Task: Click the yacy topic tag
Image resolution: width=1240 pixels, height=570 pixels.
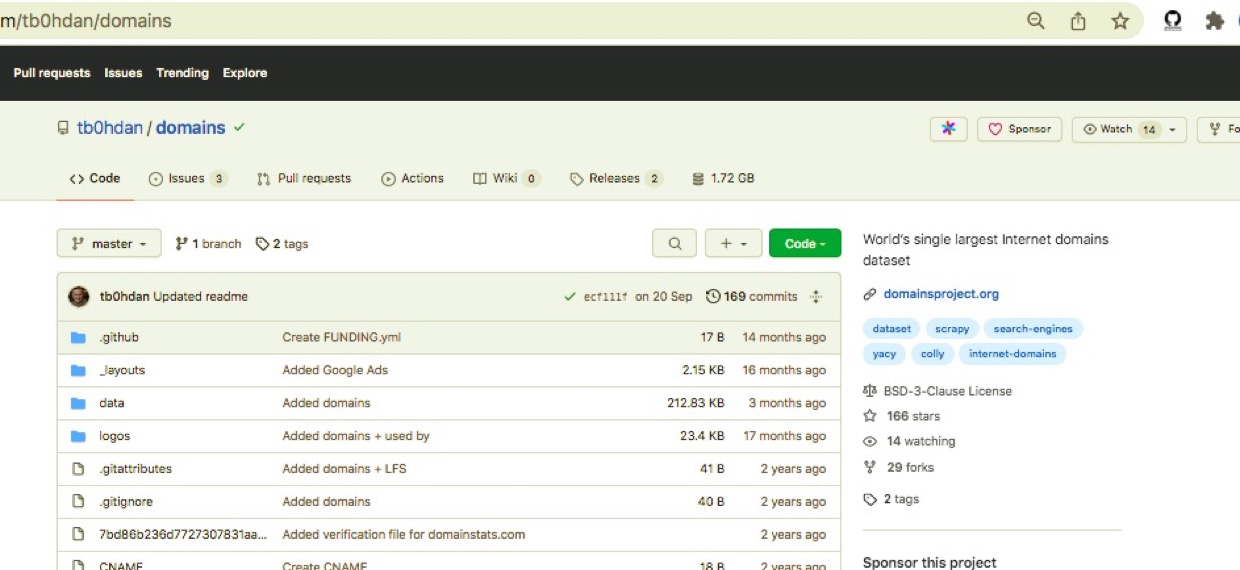Action: pyautogui.click(x=884, y=354)
